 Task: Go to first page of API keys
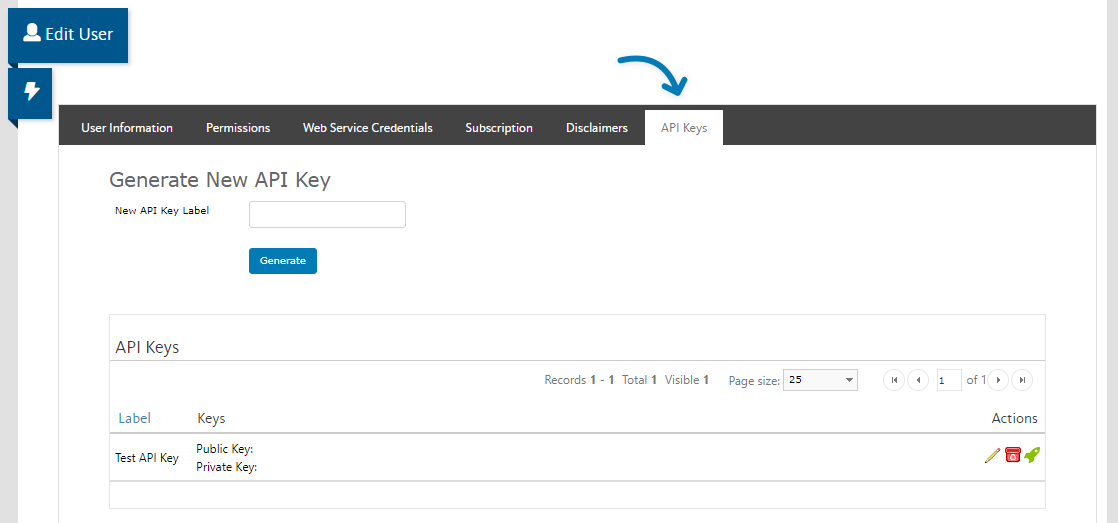pos(894,380)
